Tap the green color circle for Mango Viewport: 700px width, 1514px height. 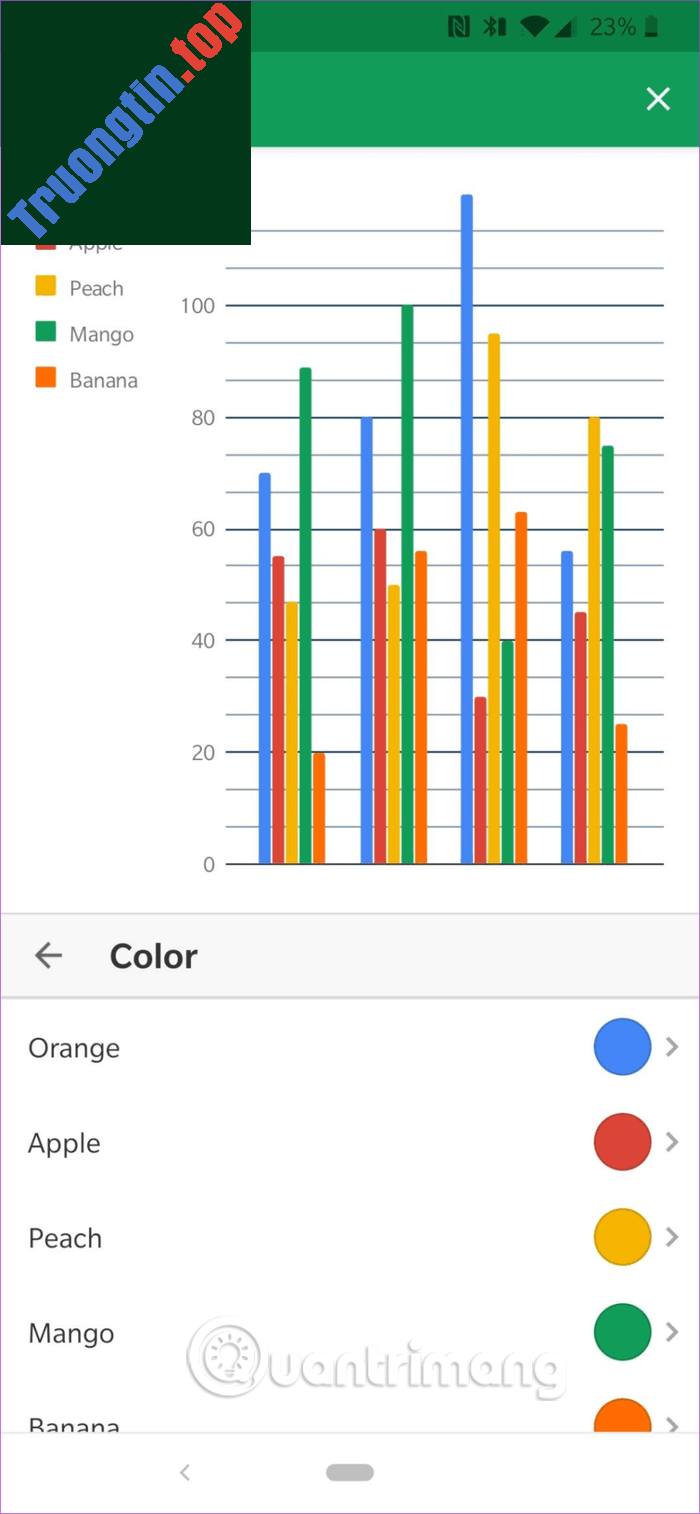coord(622,1332)
